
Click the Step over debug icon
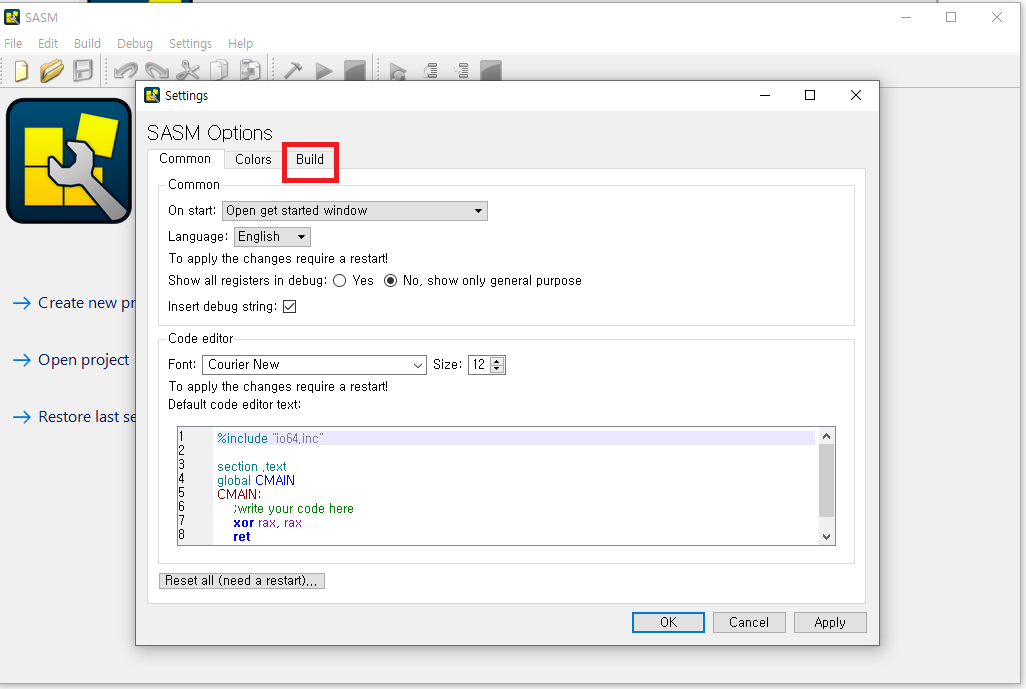click(x=431, y=71)
